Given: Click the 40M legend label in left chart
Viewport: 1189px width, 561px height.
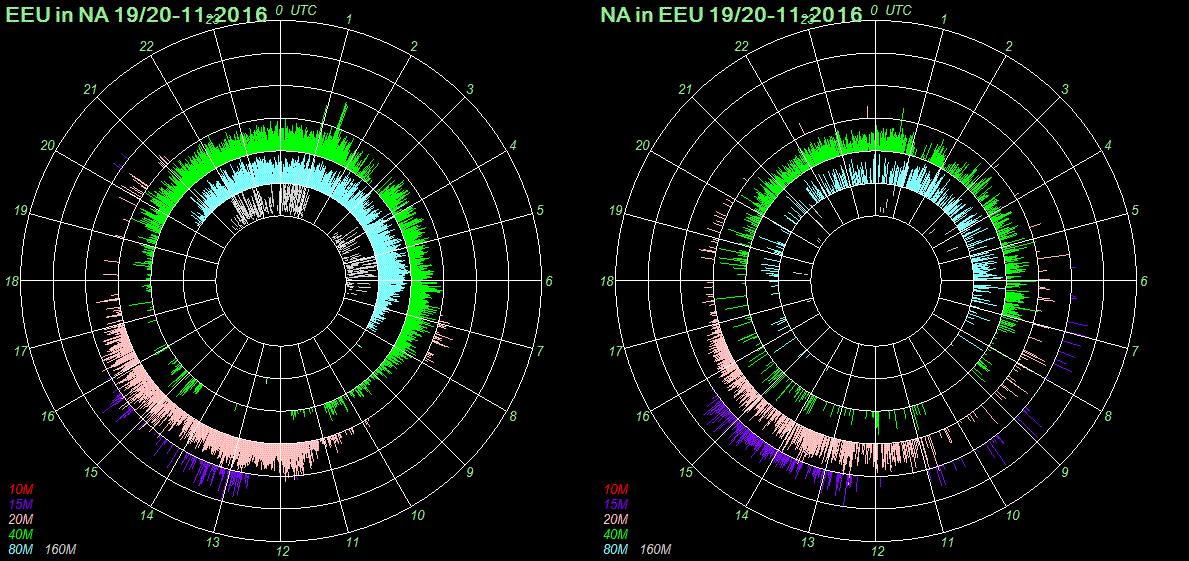Looking at the screenshot, I should 20,535.
